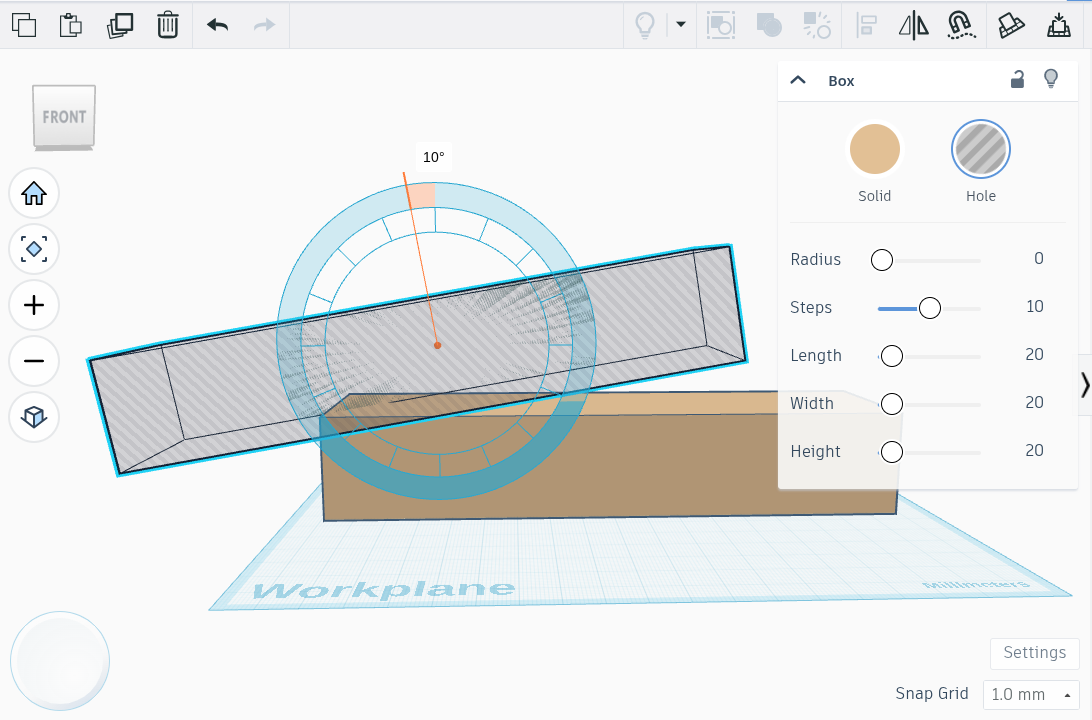Switch to orthographic view cube icon
Image resolution: width=1092 pixels, height=720 pixels.
pos(33,416)
